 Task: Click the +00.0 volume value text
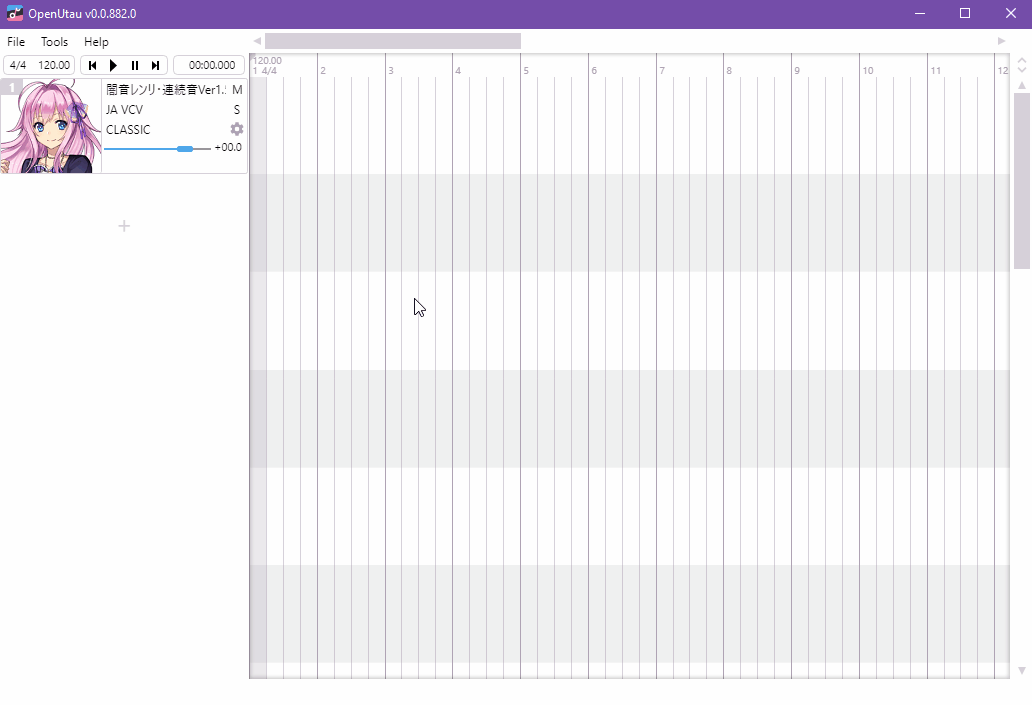(228, 147)
